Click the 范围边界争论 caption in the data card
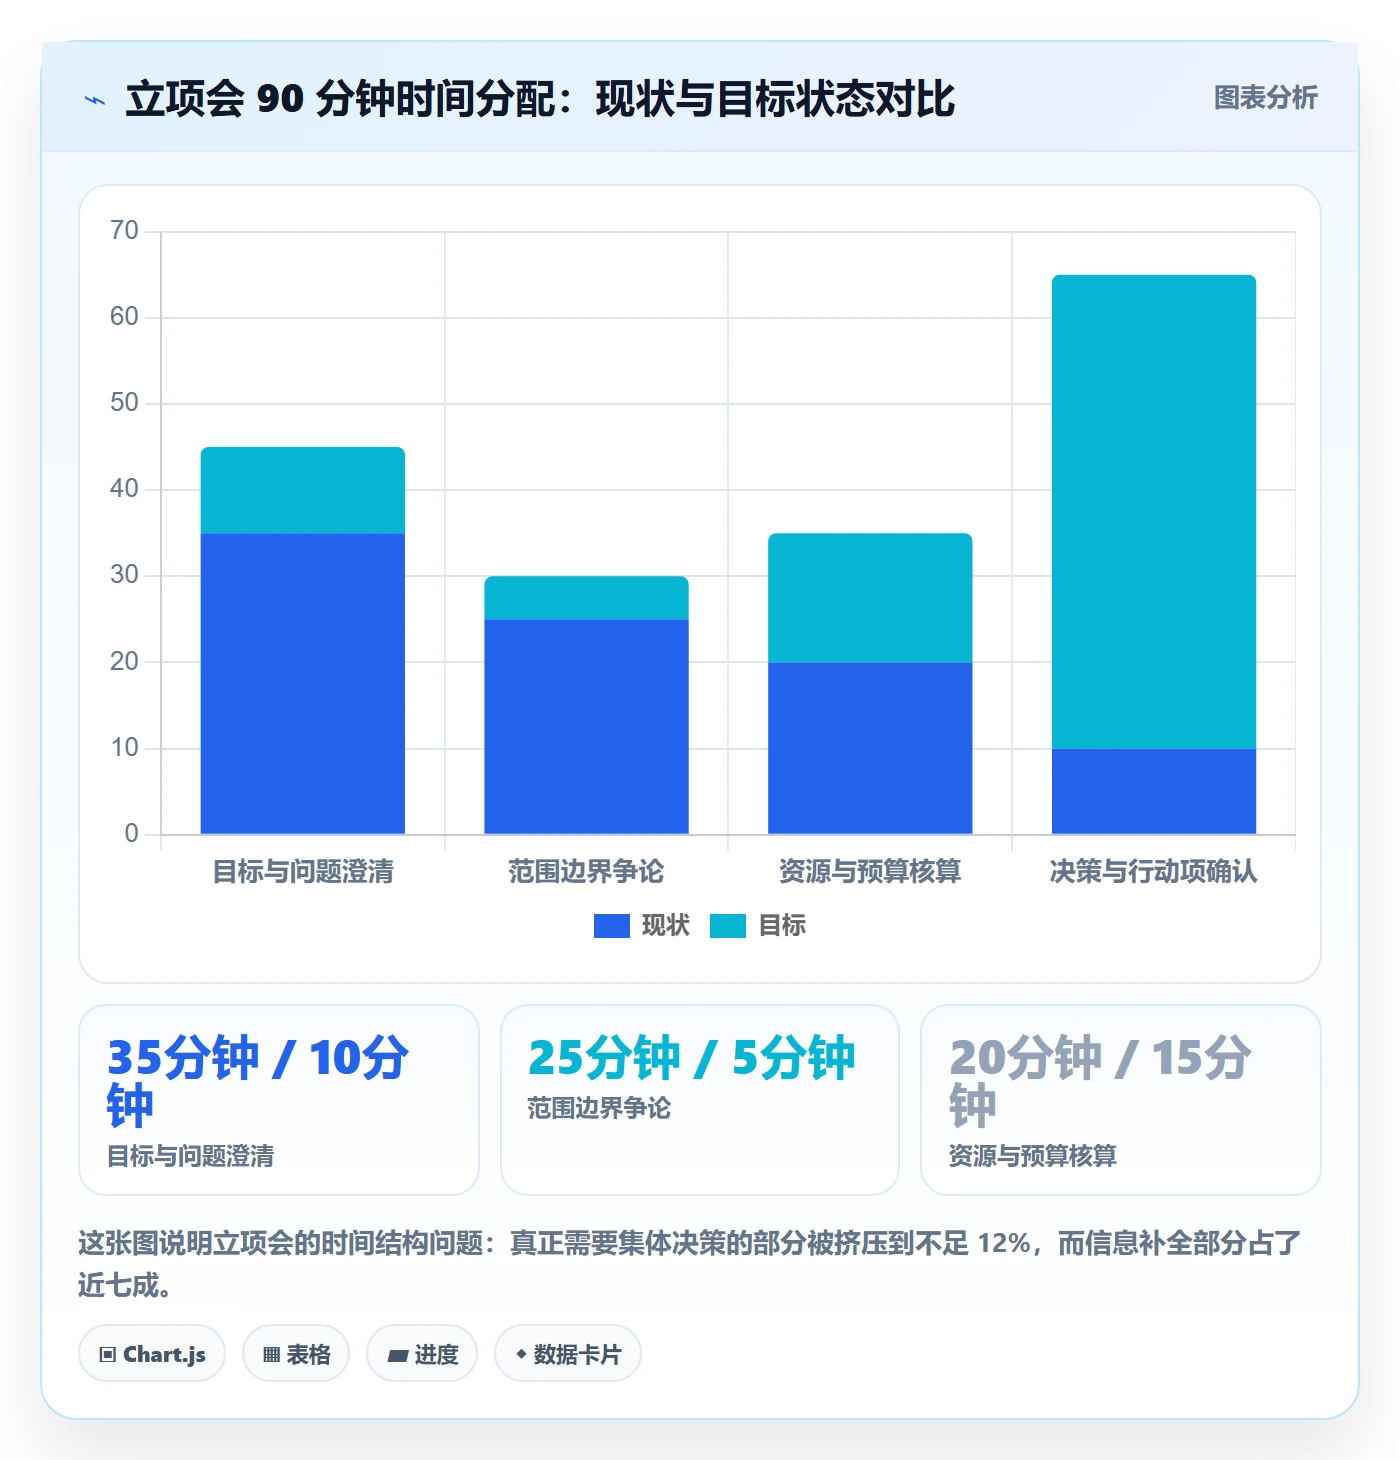The width and height of the screenshot is (1400, 1460). [x=599, y=1109]
